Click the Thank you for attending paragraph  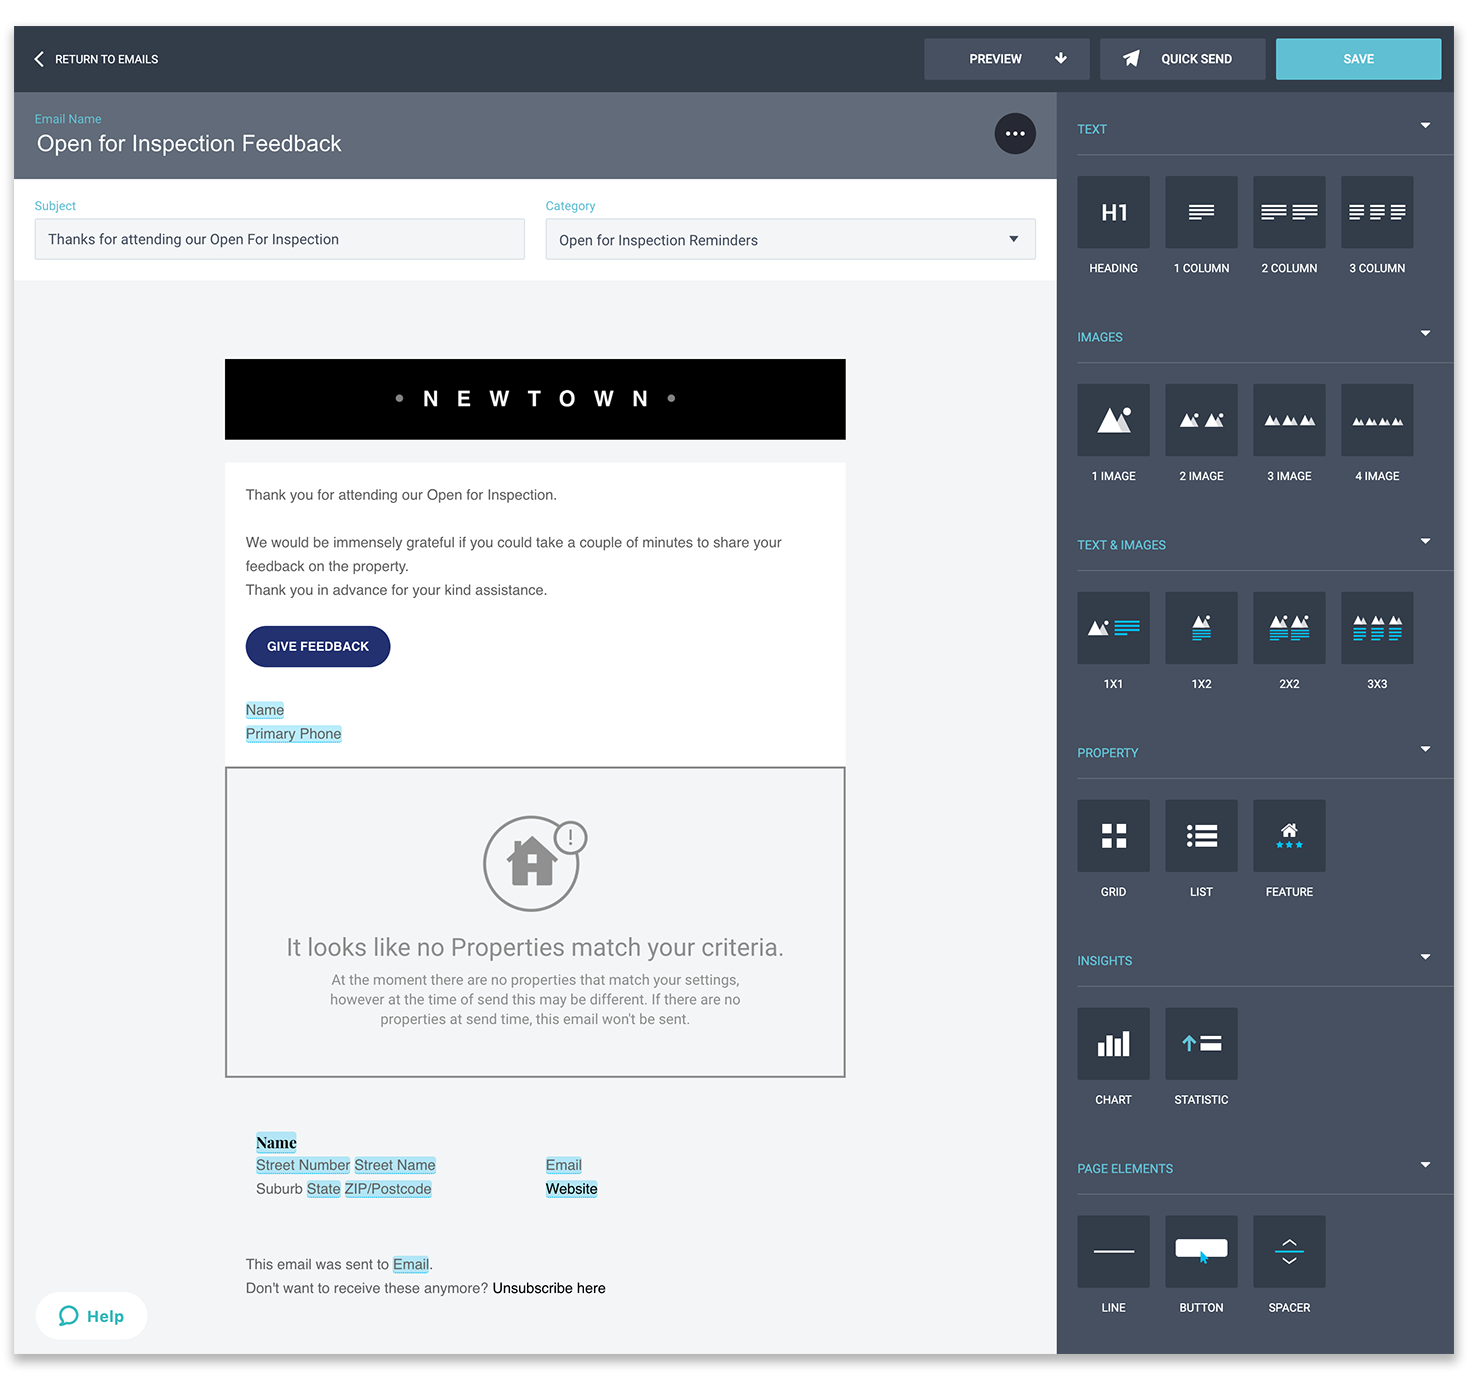point(401,495)
